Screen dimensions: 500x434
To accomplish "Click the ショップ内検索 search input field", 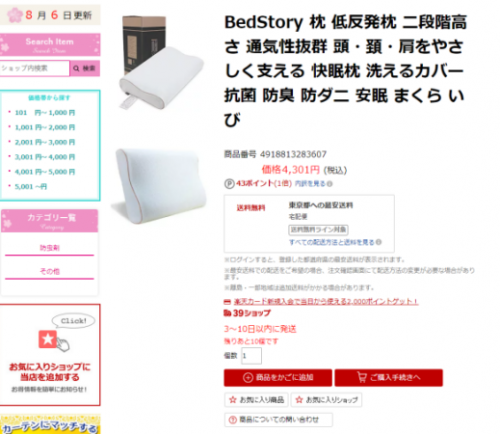I will pos(34,68).
